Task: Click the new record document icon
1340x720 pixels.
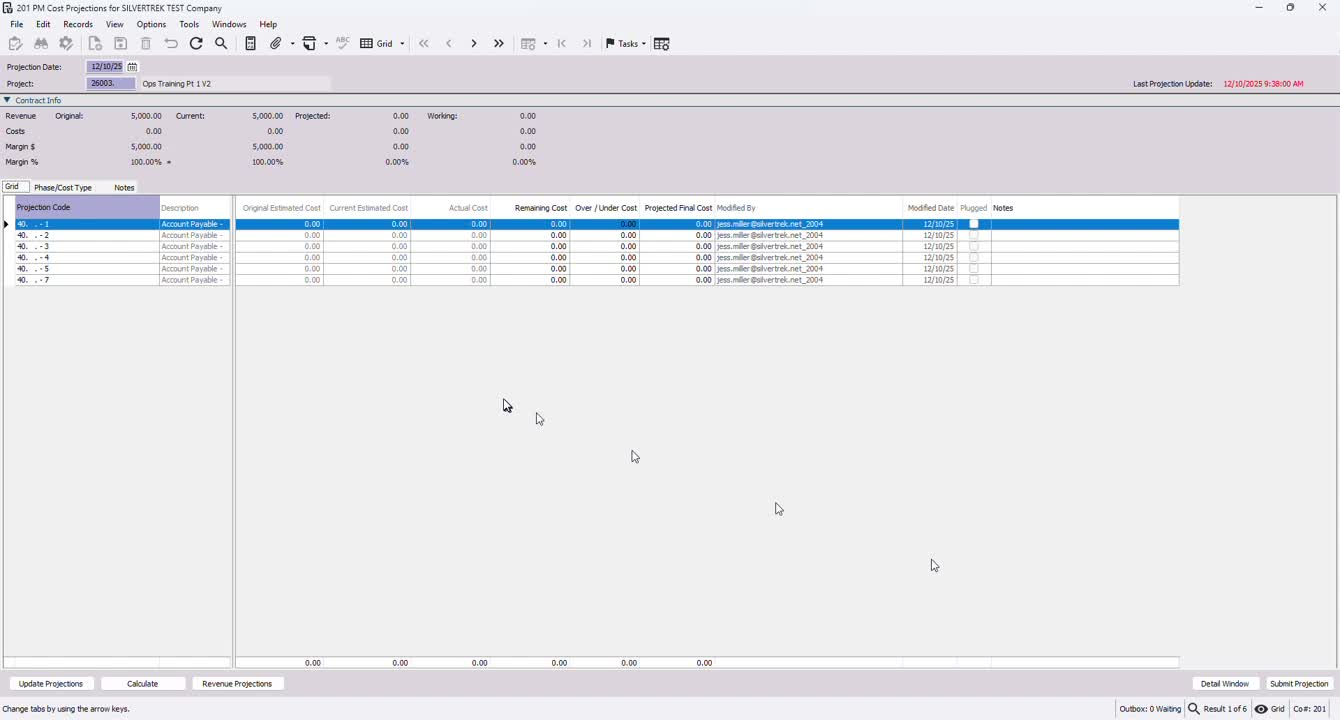Action: tap(95, 44)
